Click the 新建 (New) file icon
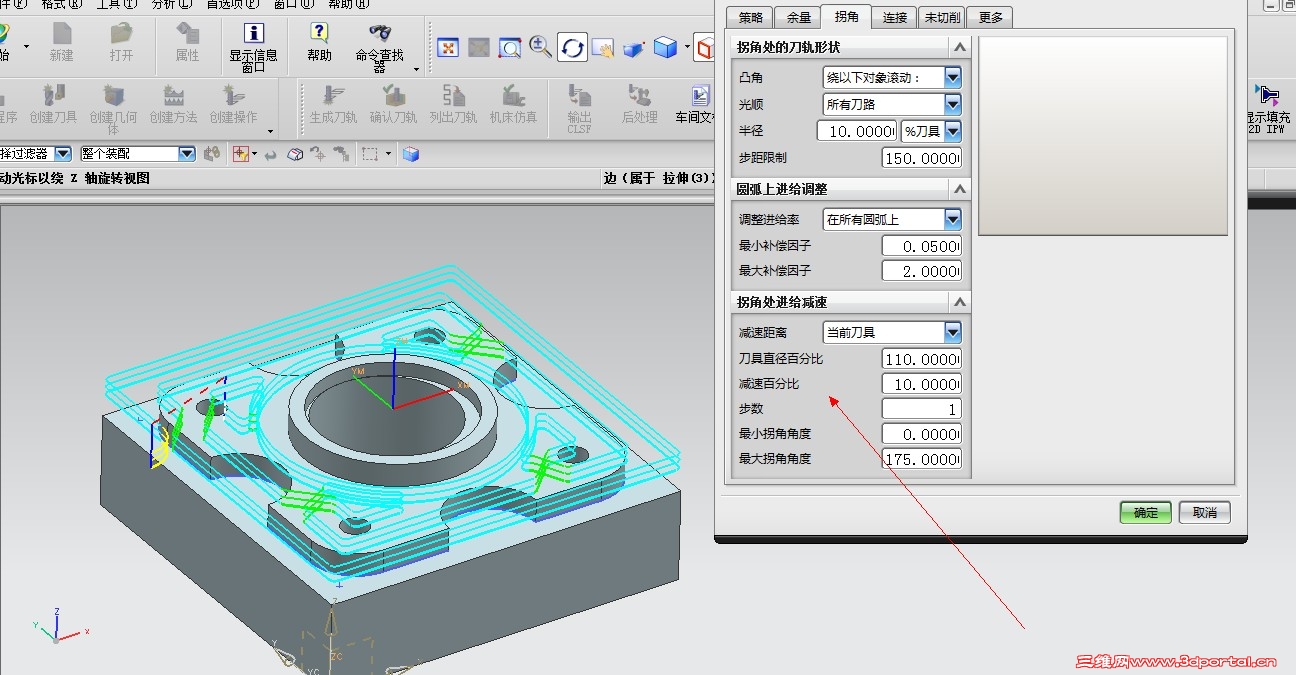The width and height of the screenshot is (1296, 675). [62, 42]
